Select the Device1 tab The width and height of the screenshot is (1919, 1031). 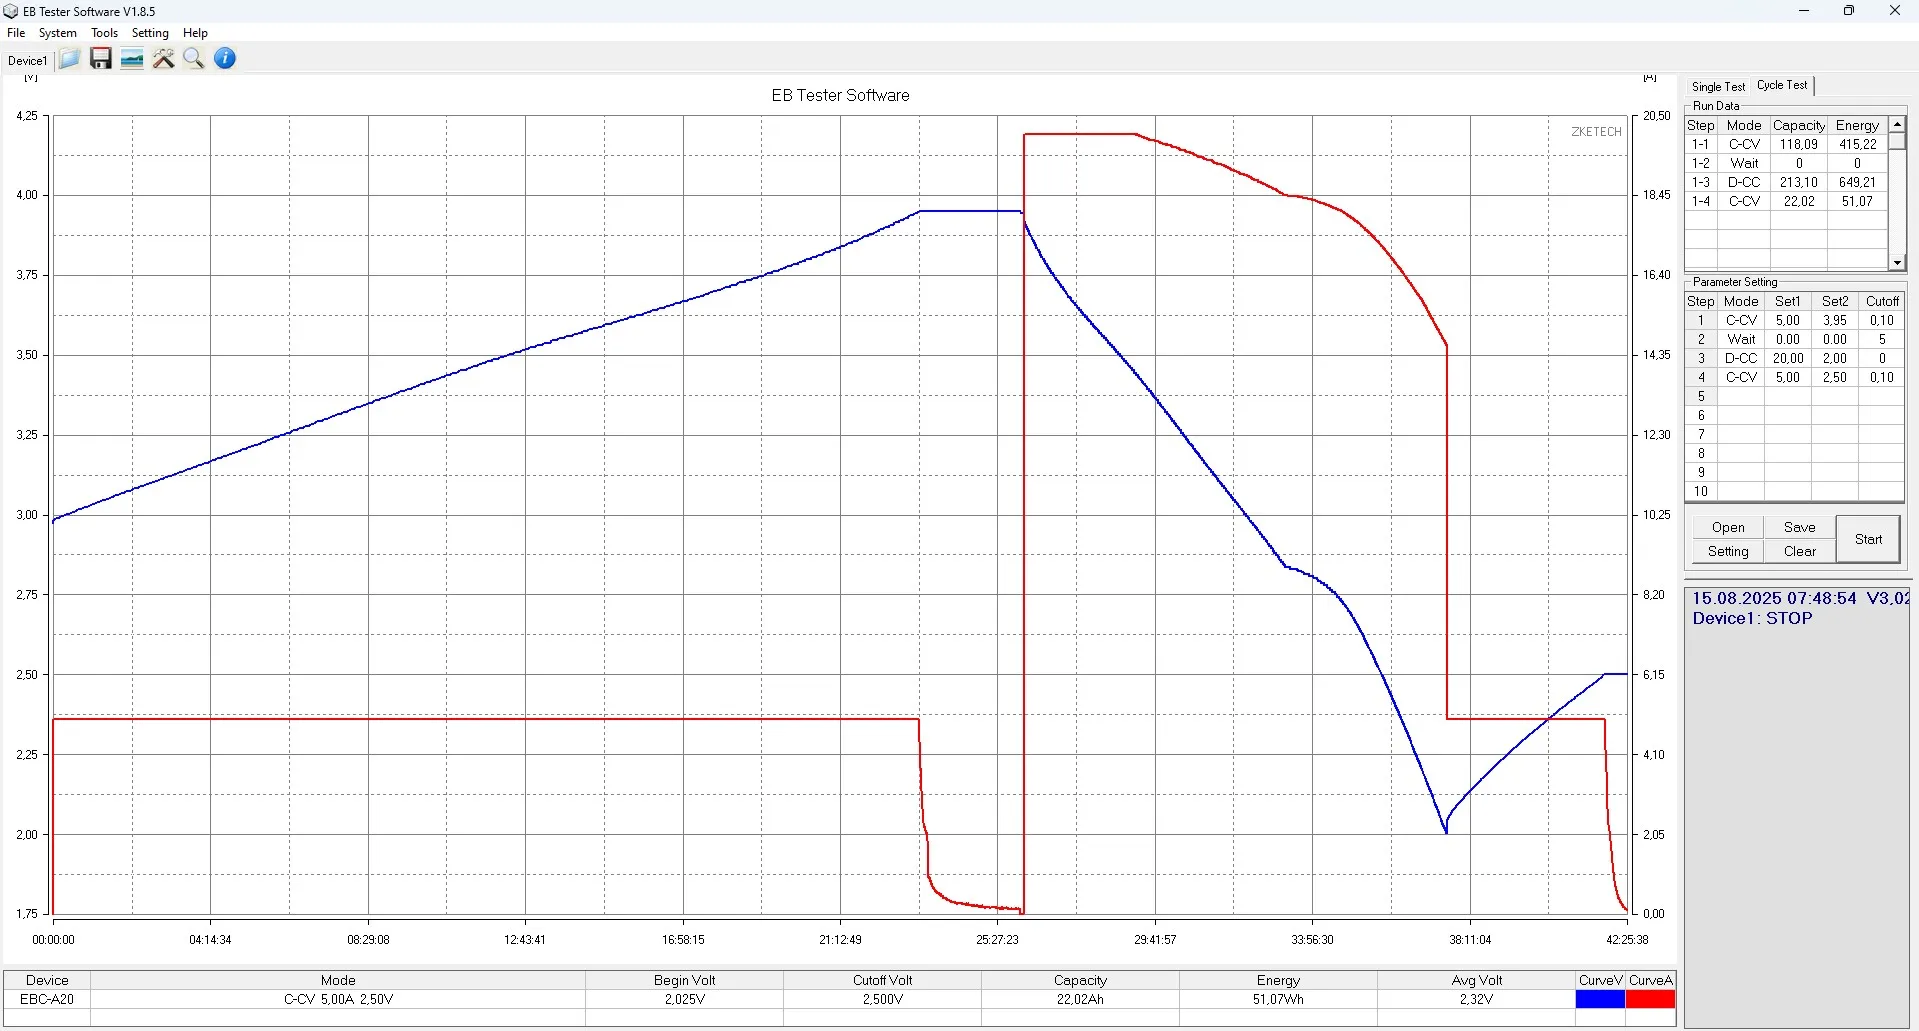pyautogui.click(x=27, y=61)
